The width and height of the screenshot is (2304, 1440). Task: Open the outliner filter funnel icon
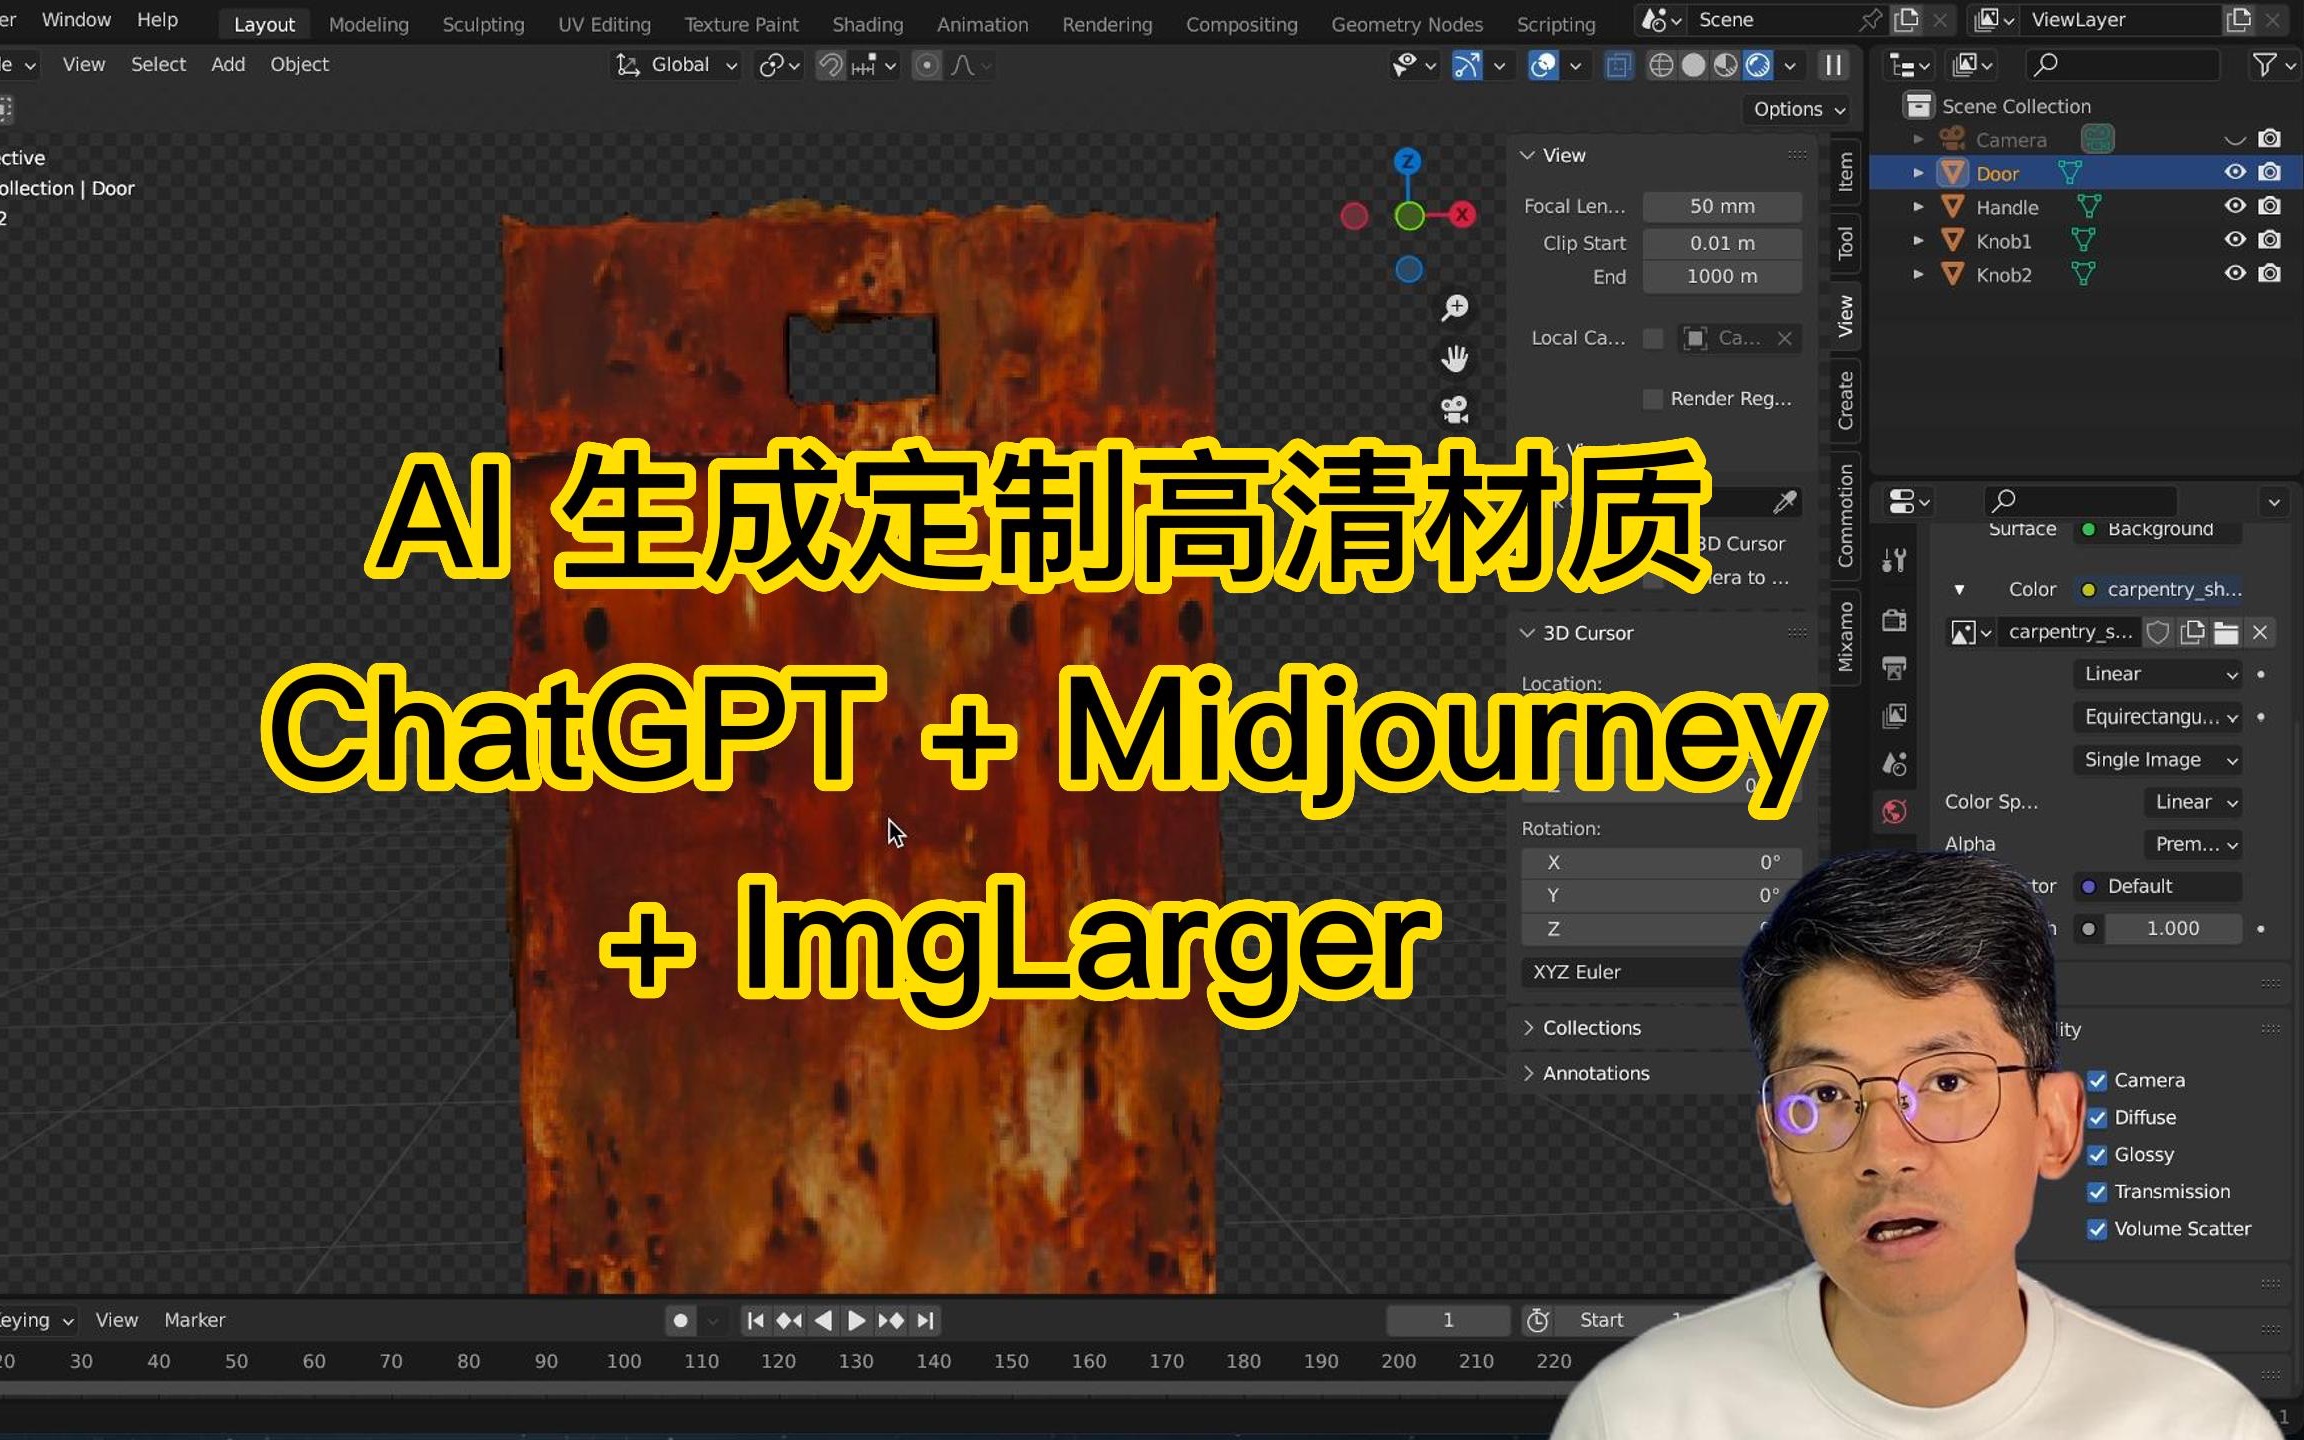tap(2263, 65)
